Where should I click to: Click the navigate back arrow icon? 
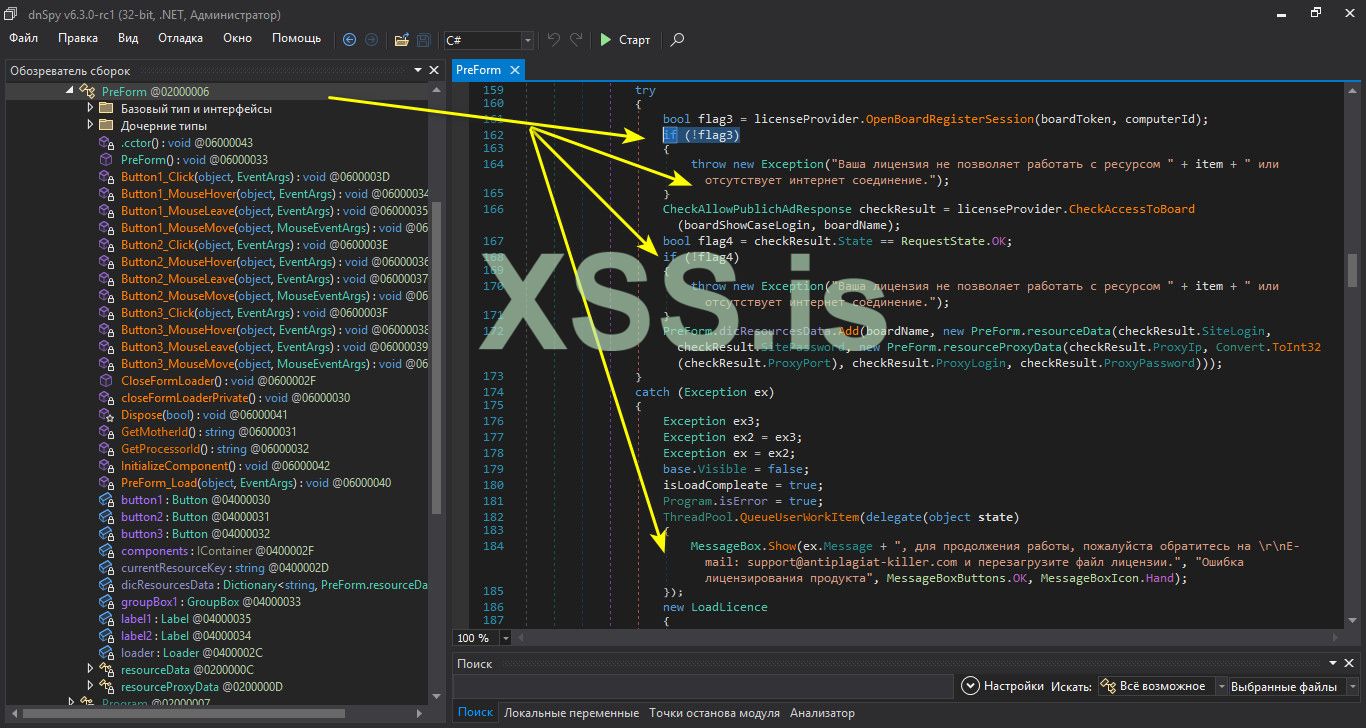click(x=349, y=40)
